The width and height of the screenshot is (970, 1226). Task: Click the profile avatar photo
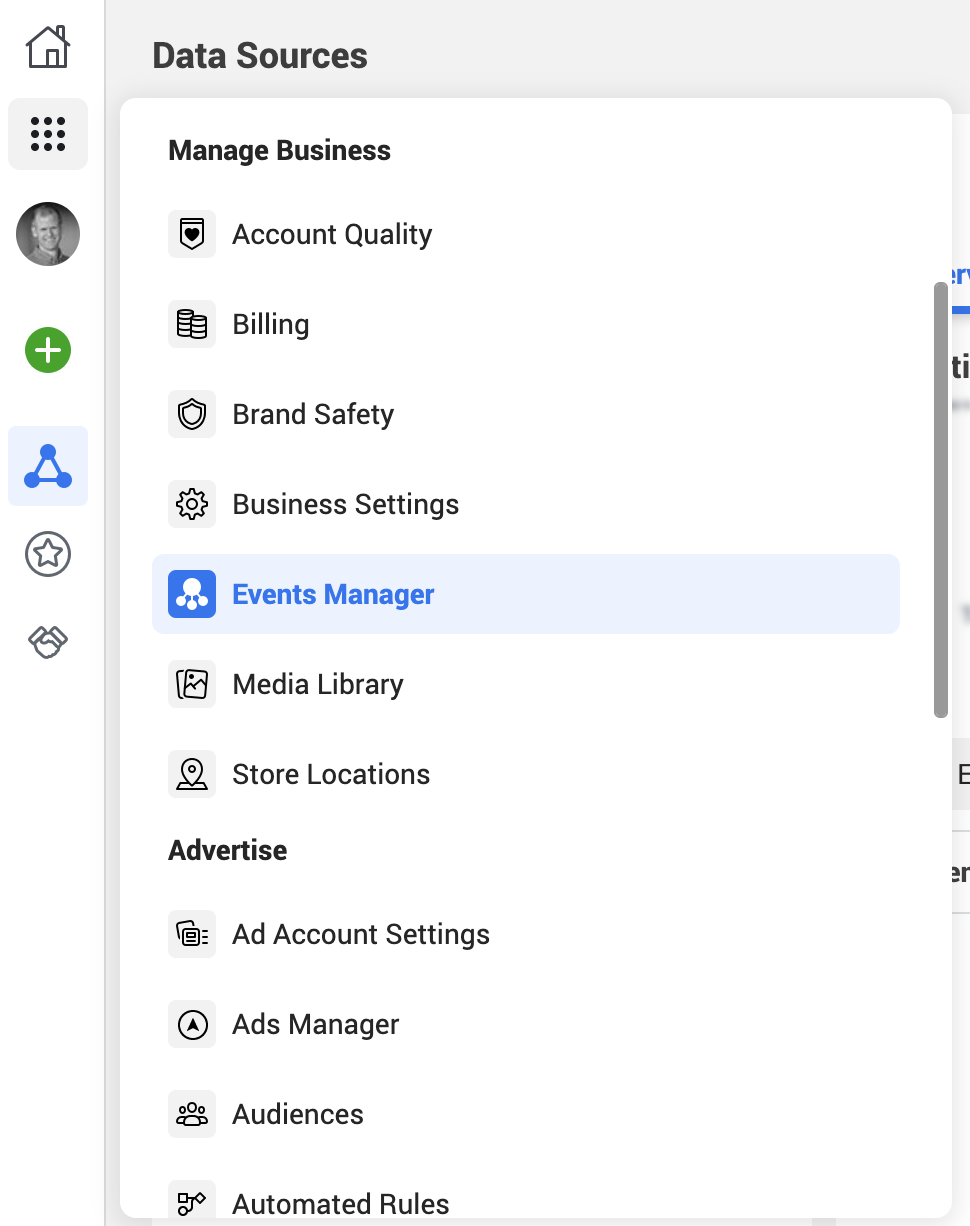point(48,234)
